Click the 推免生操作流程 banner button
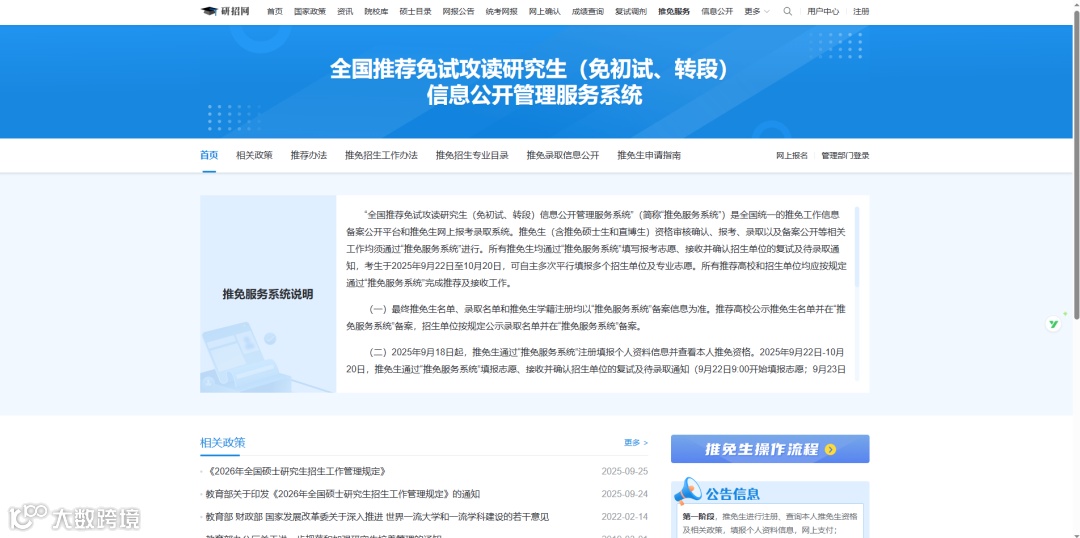This screenshot has height=538, width=1080. click(x=770, y=449)
